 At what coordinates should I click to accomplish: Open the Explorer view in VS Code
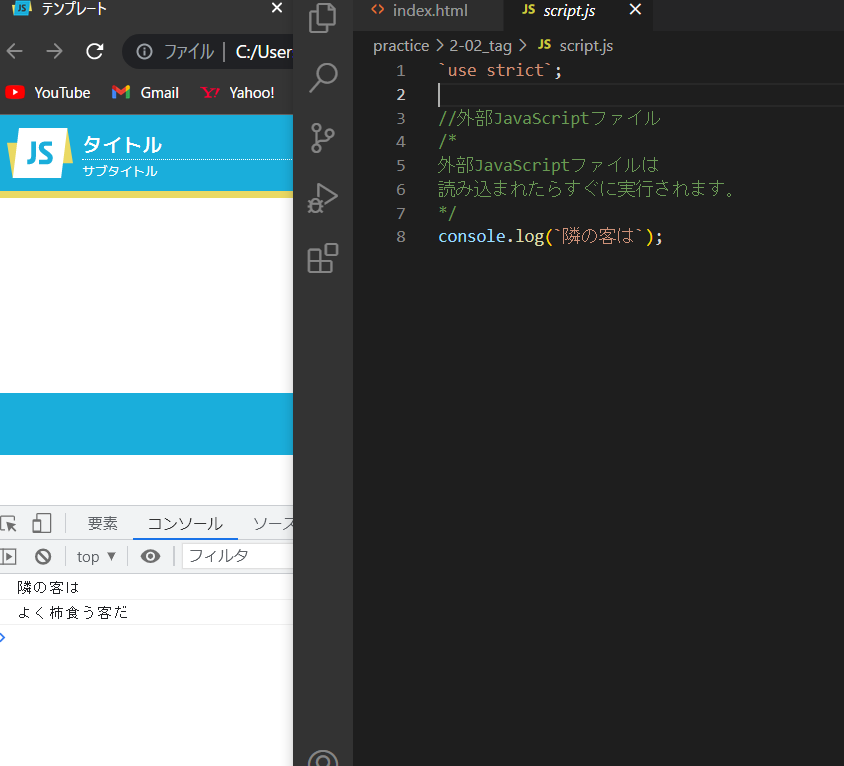[322, 18]
